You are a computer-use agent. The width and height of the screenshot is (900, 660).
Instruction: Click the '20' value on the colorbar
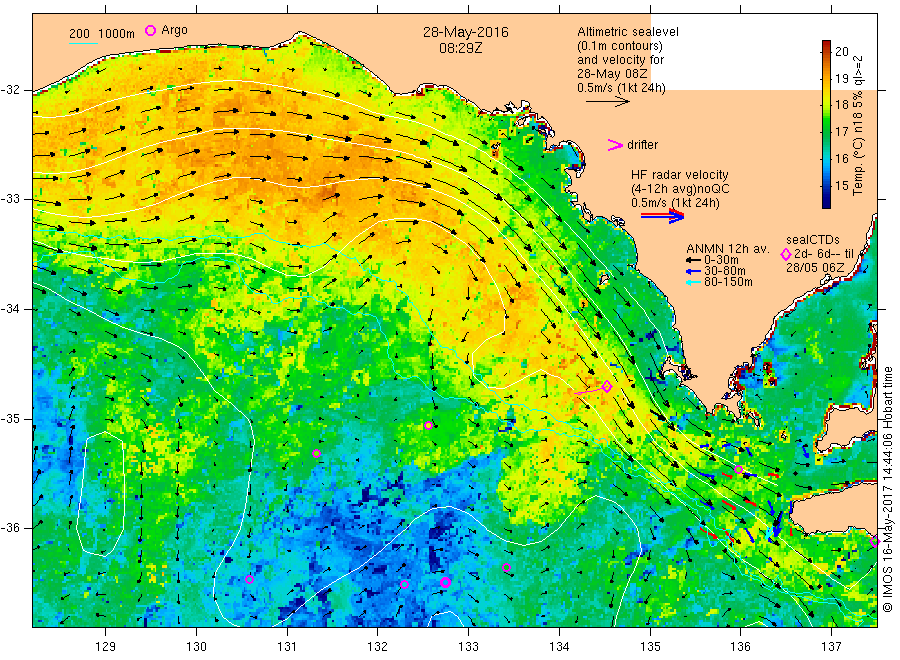click(x=841, y=52)
